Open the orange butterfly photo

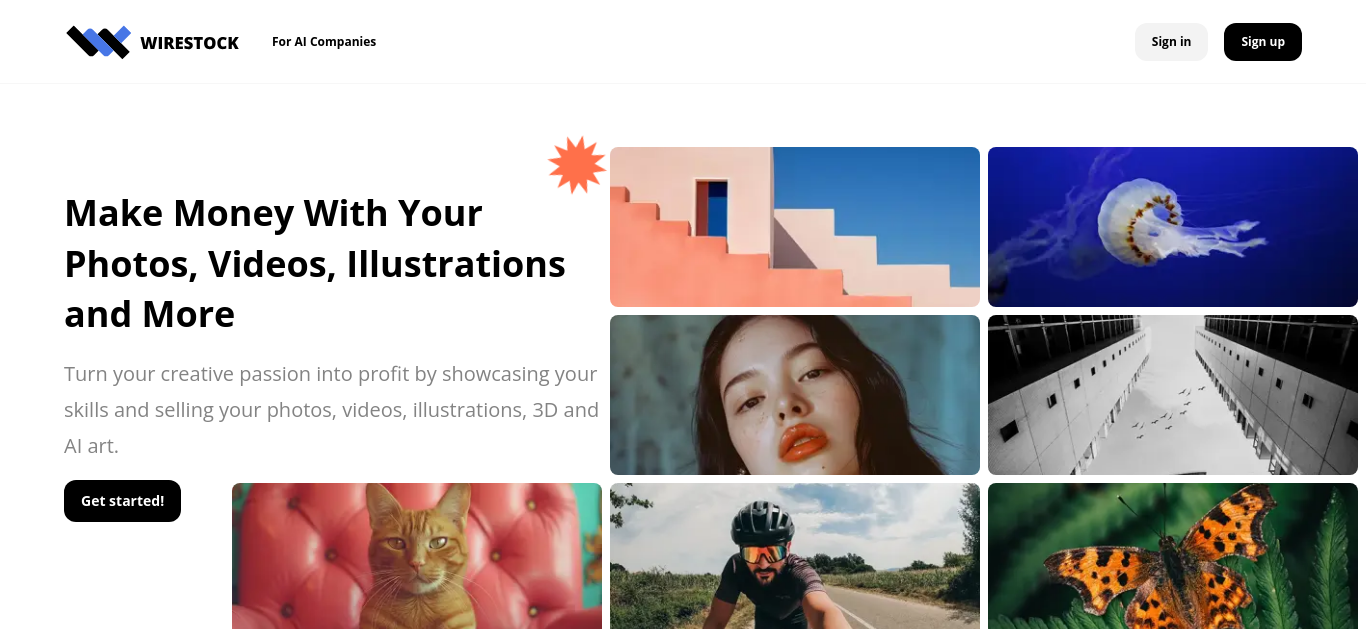[1173, 556]
